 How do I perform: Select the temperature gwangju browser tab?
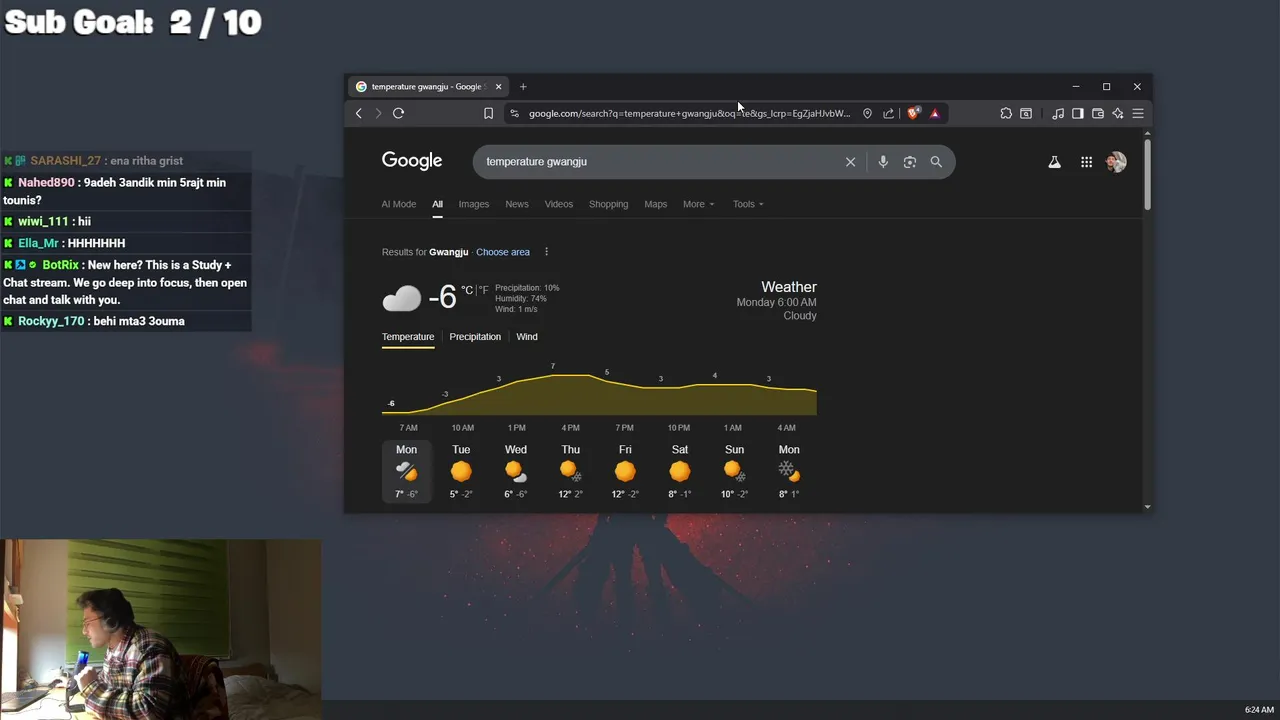tap(428, 87)
